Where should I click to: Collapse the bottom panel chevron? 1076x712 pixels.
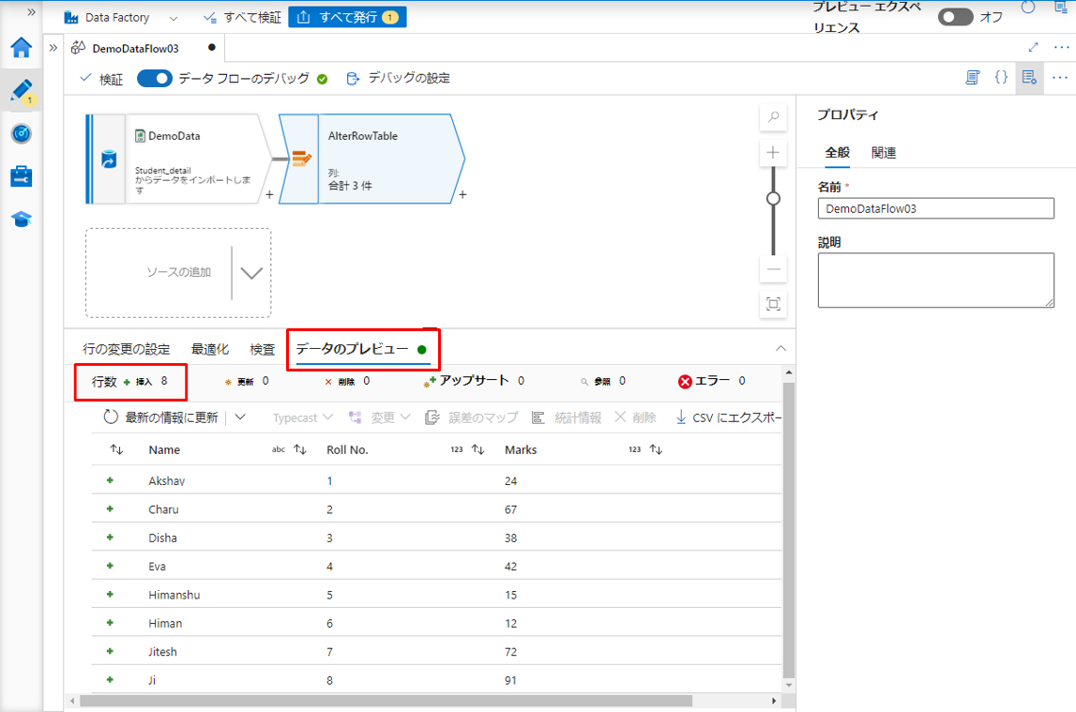point(780,348)
